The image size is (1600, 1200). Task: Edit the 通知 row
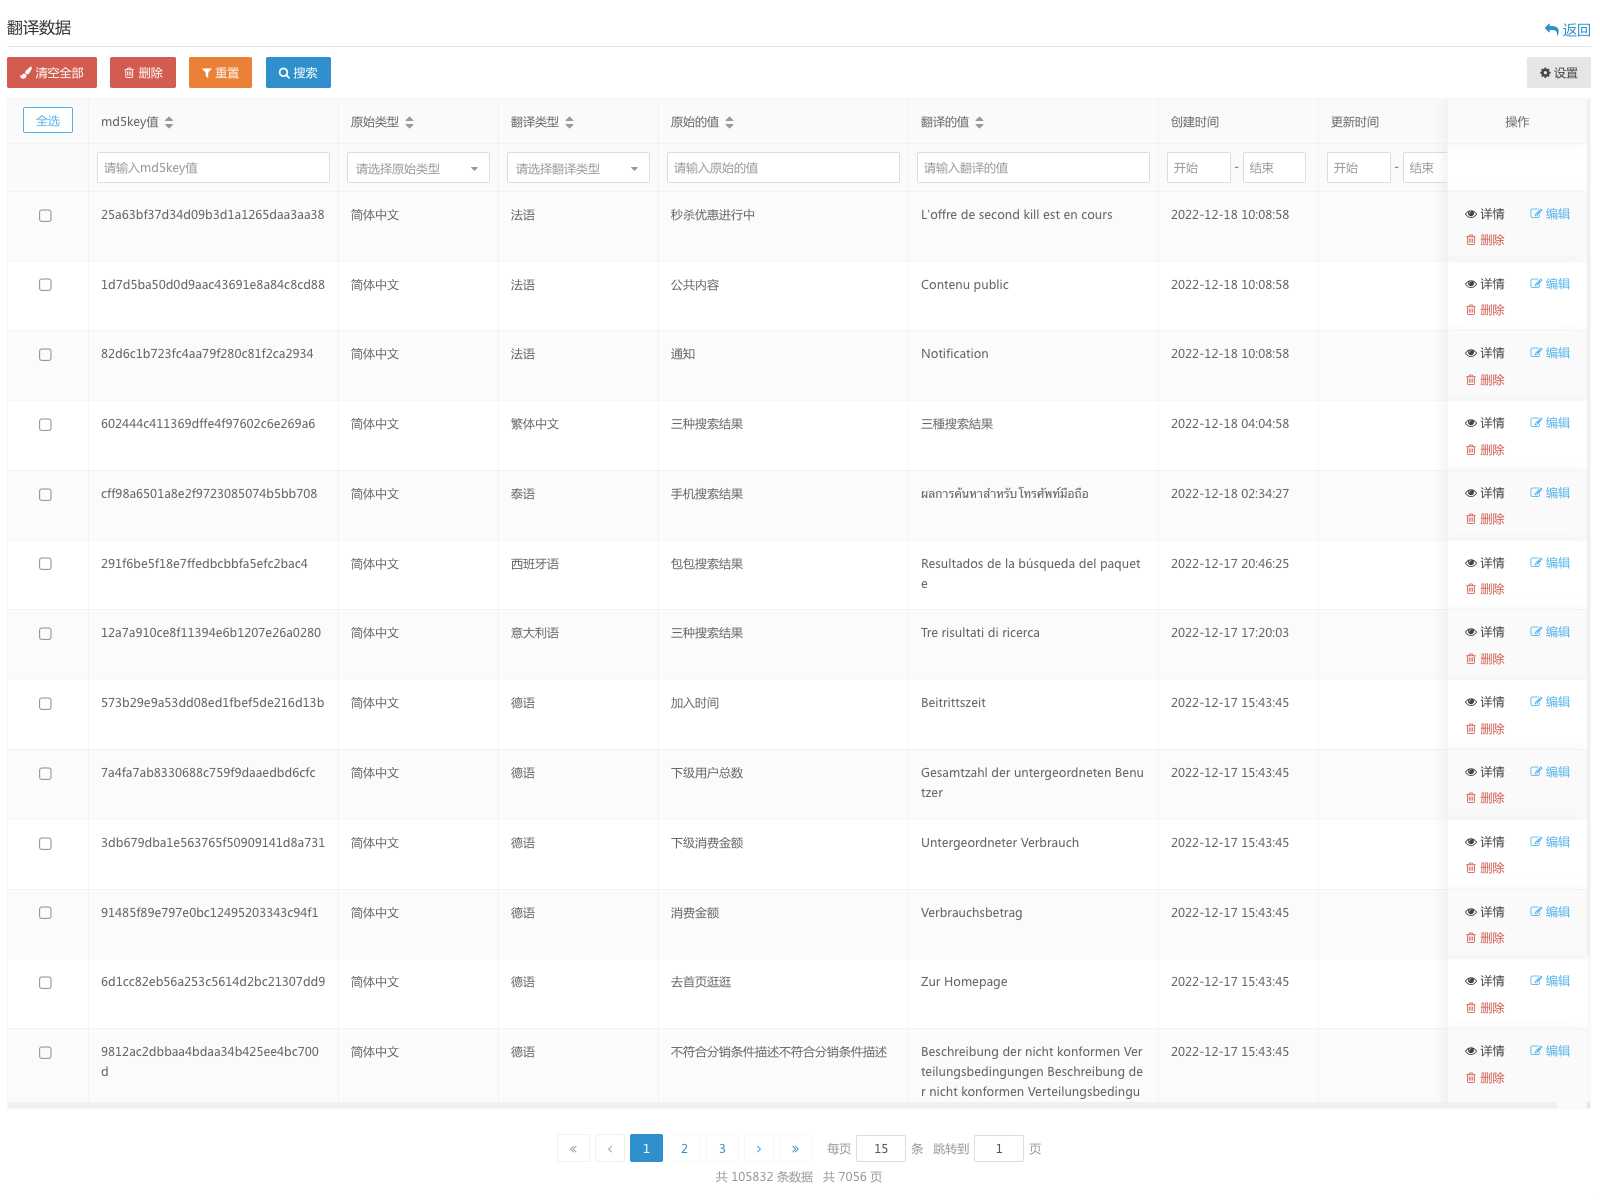point(1550,353)
